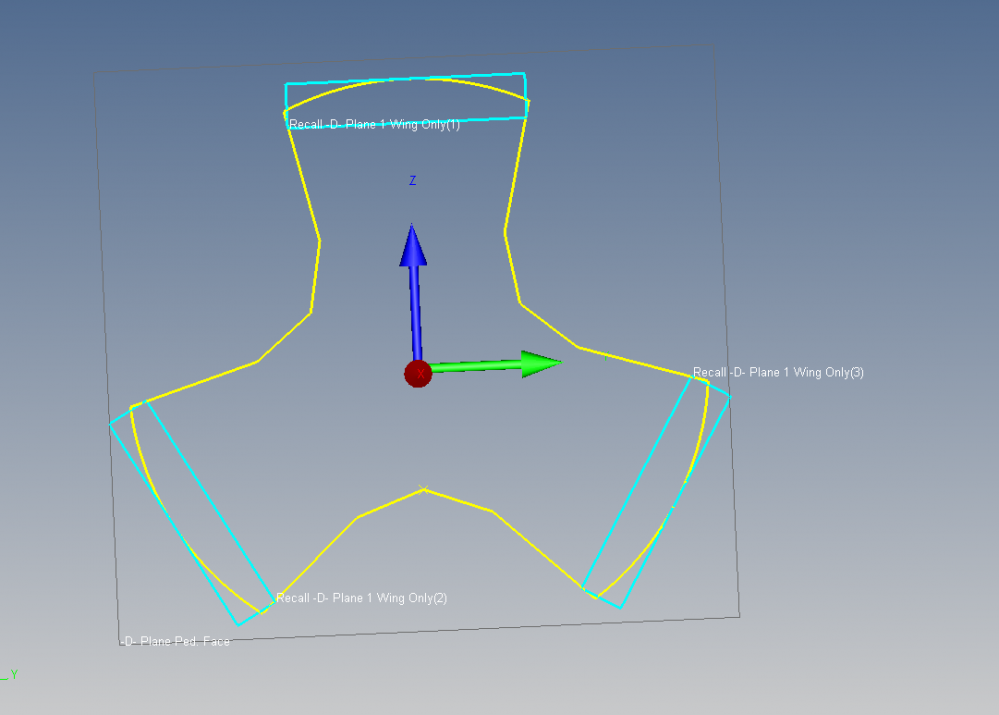Click the green Y axis arrowhead
This screenshot has height=715, width=999.
coord(542,363)
